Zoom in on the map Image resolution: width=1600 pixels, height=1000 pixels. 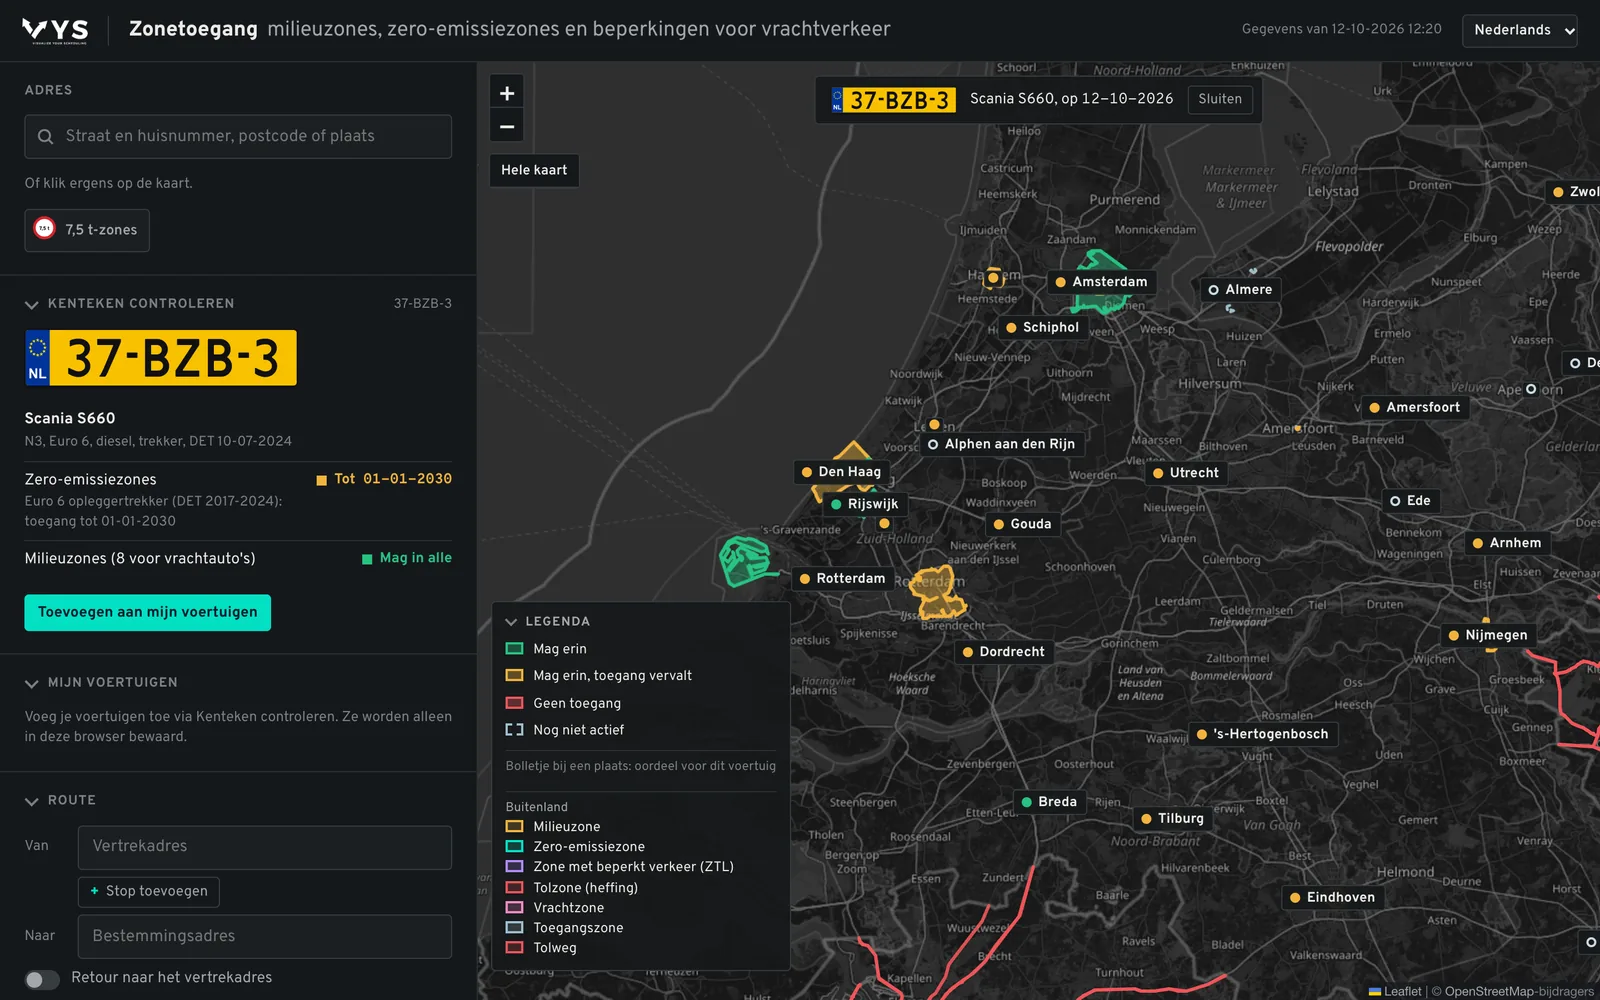click(507, 93)
